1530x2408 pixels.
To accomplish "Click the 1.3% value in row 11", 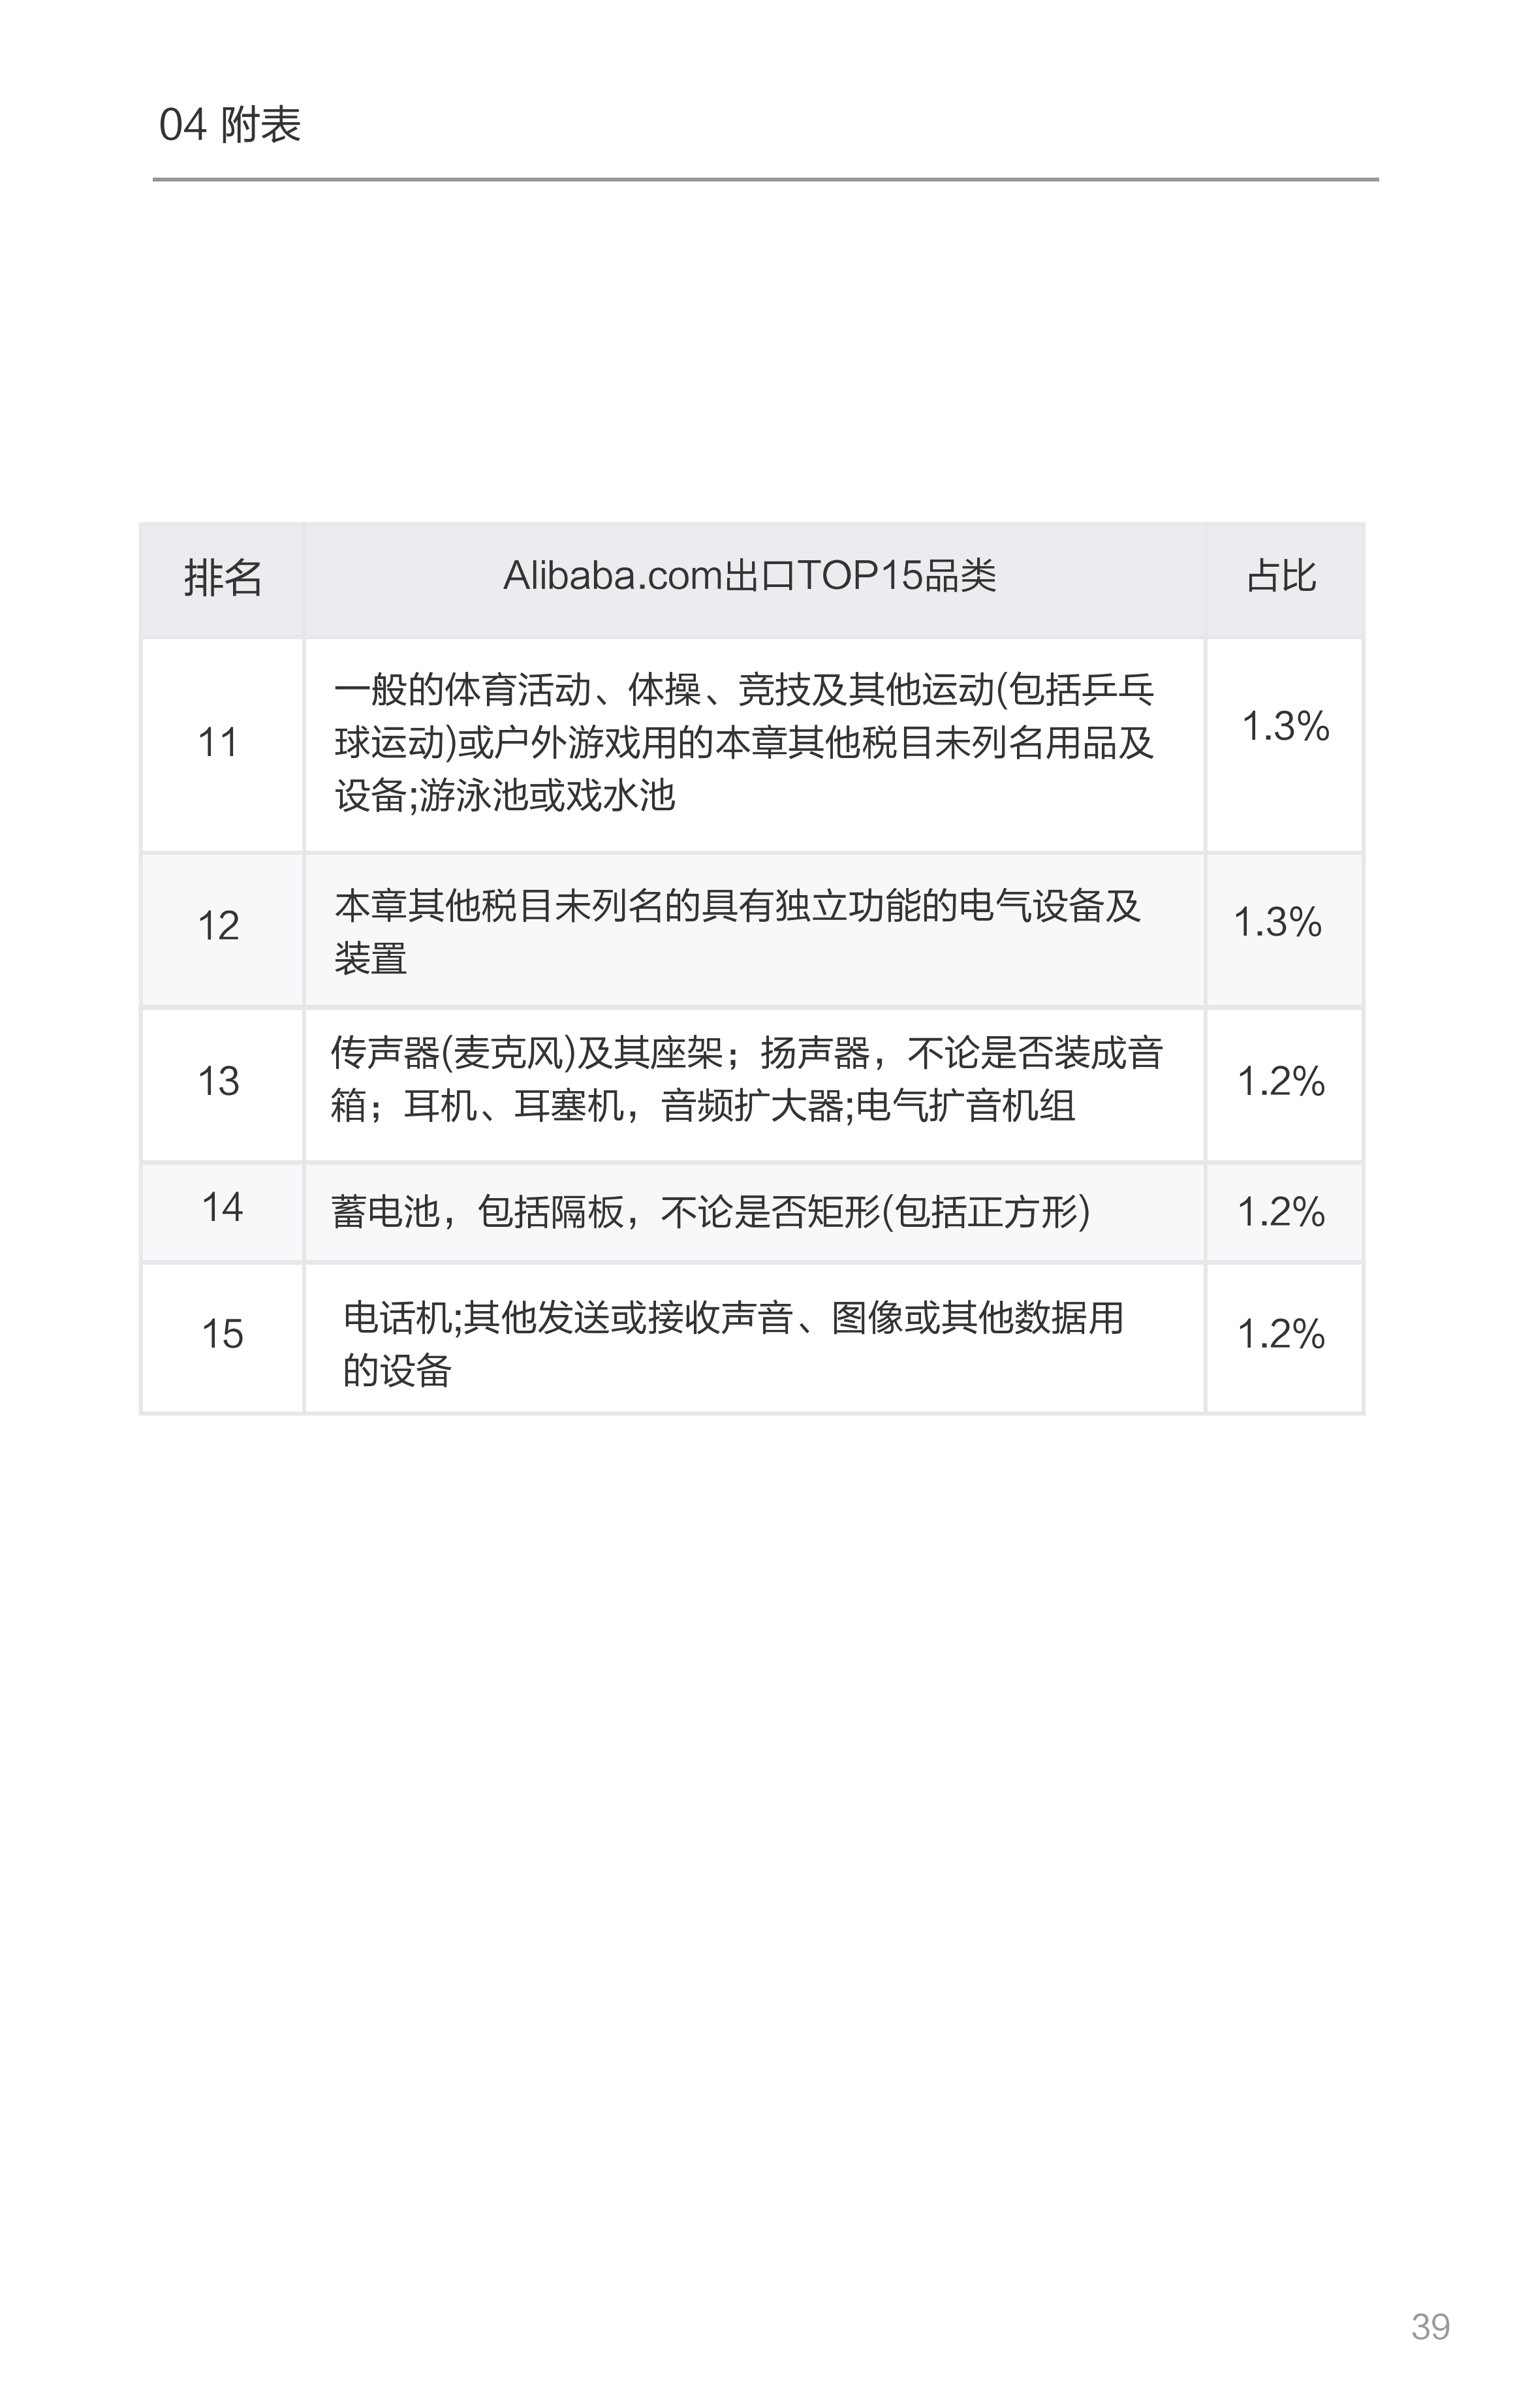I will [1285, 726].
